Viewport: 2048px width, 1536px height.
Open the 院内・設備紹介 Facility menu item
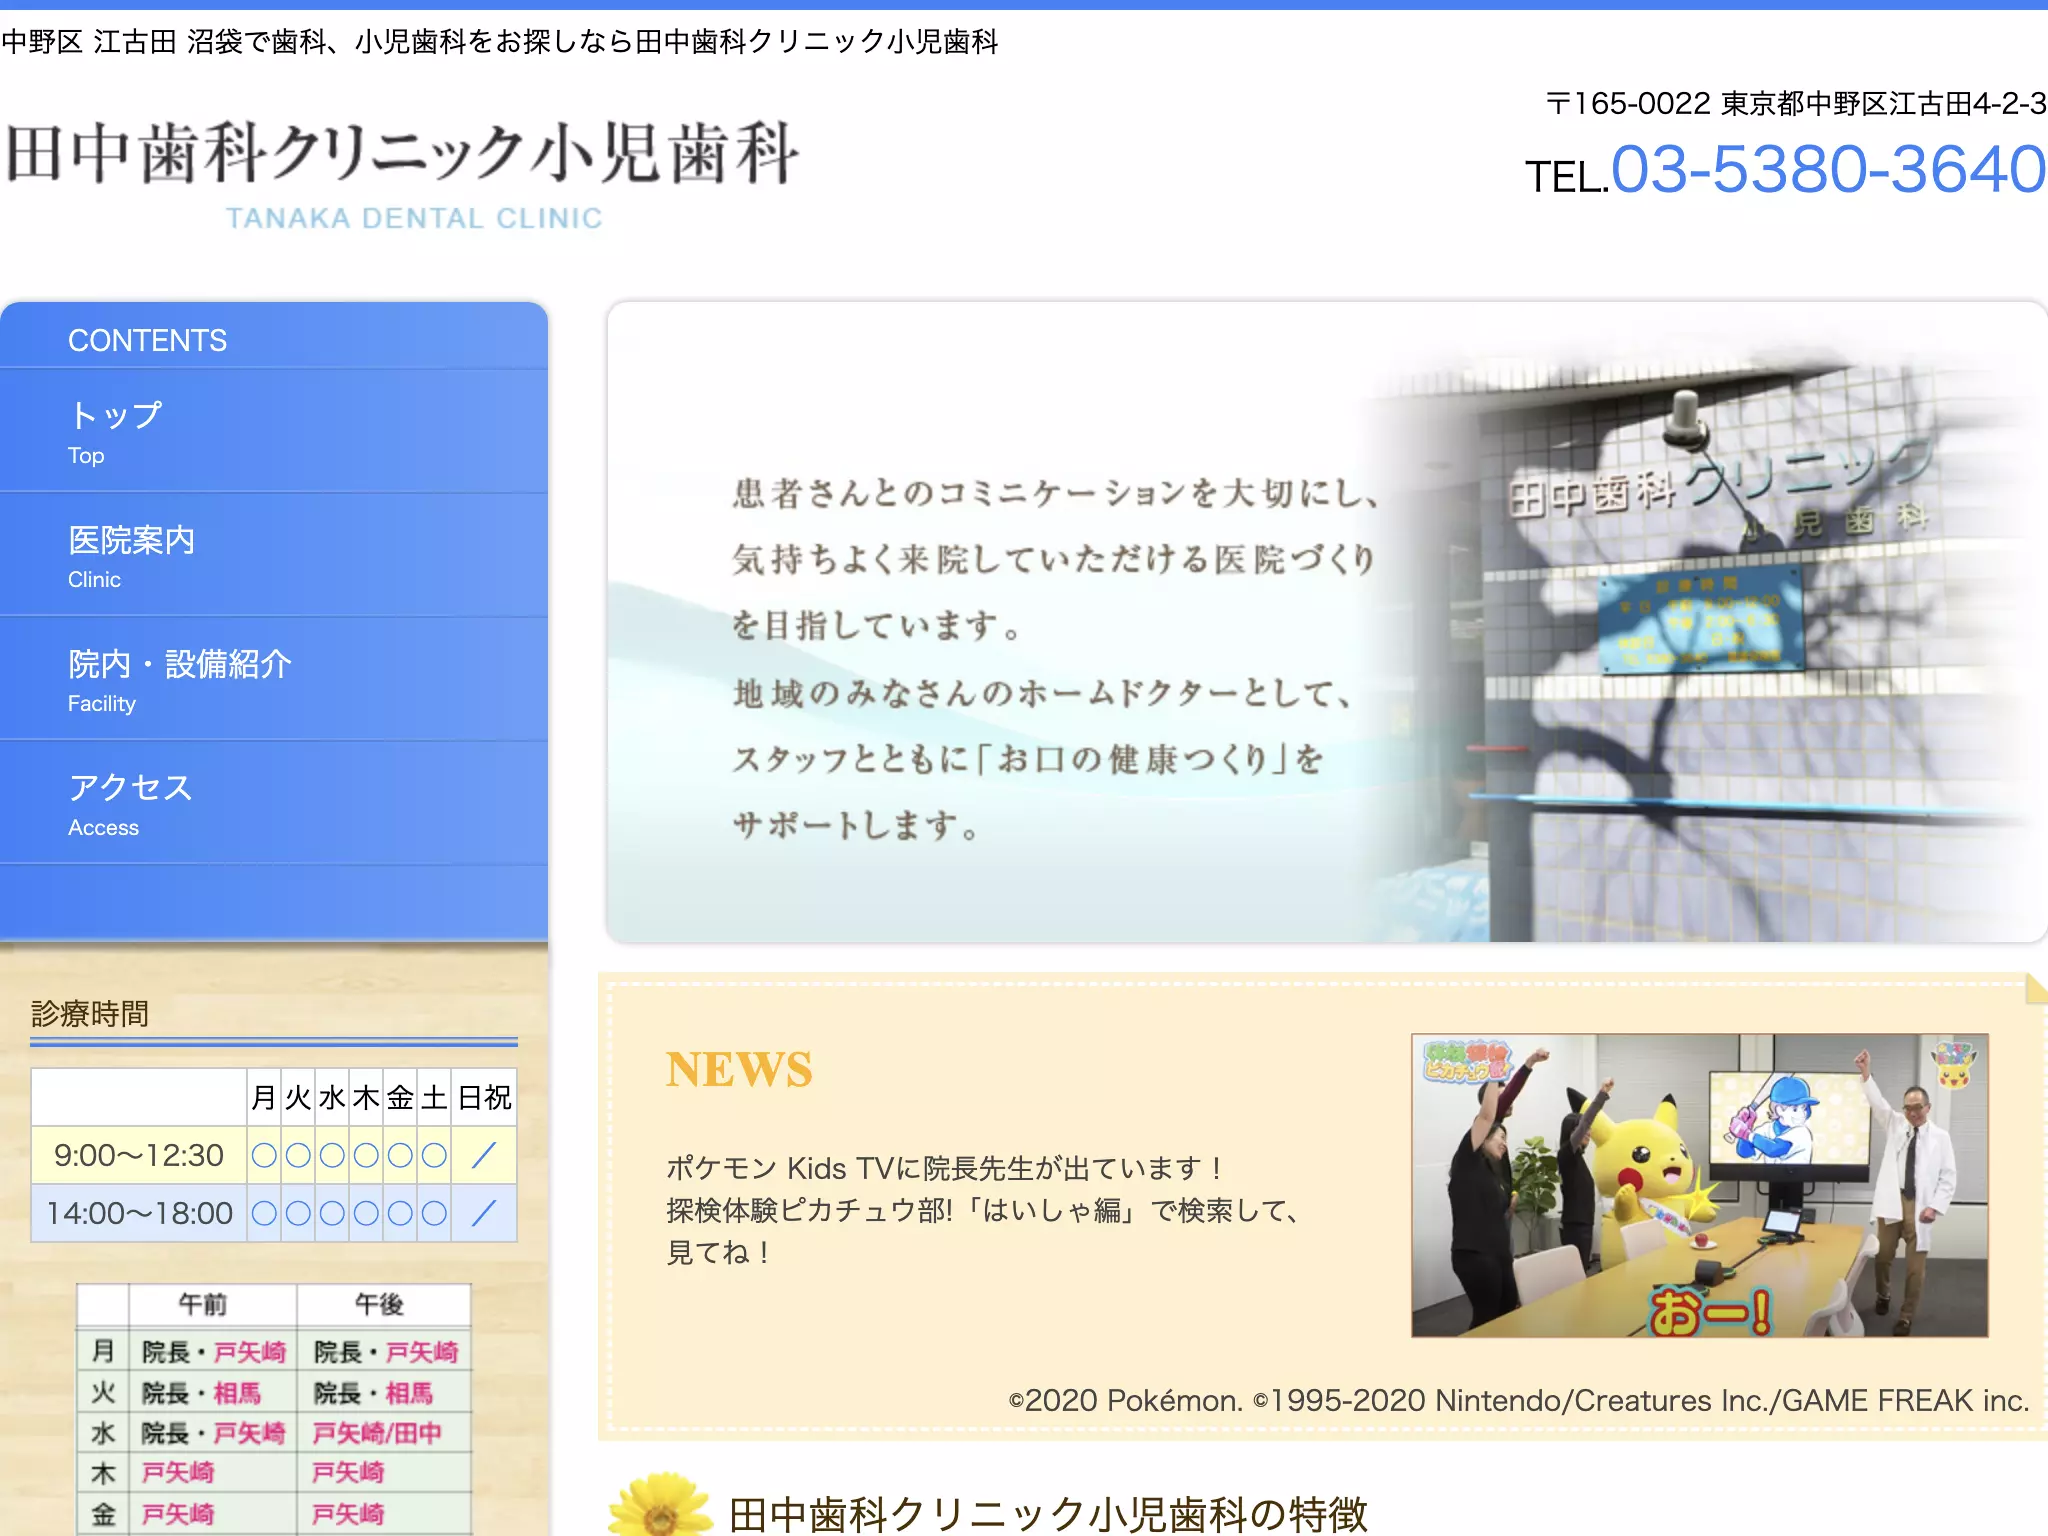point(273,680)
